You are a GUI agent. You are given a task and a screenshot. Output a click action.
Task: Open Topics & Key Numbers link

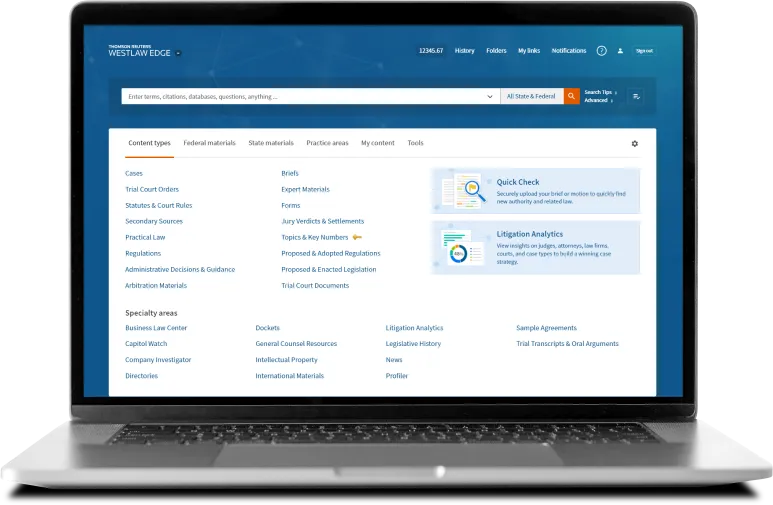click(x=315, y=237)
